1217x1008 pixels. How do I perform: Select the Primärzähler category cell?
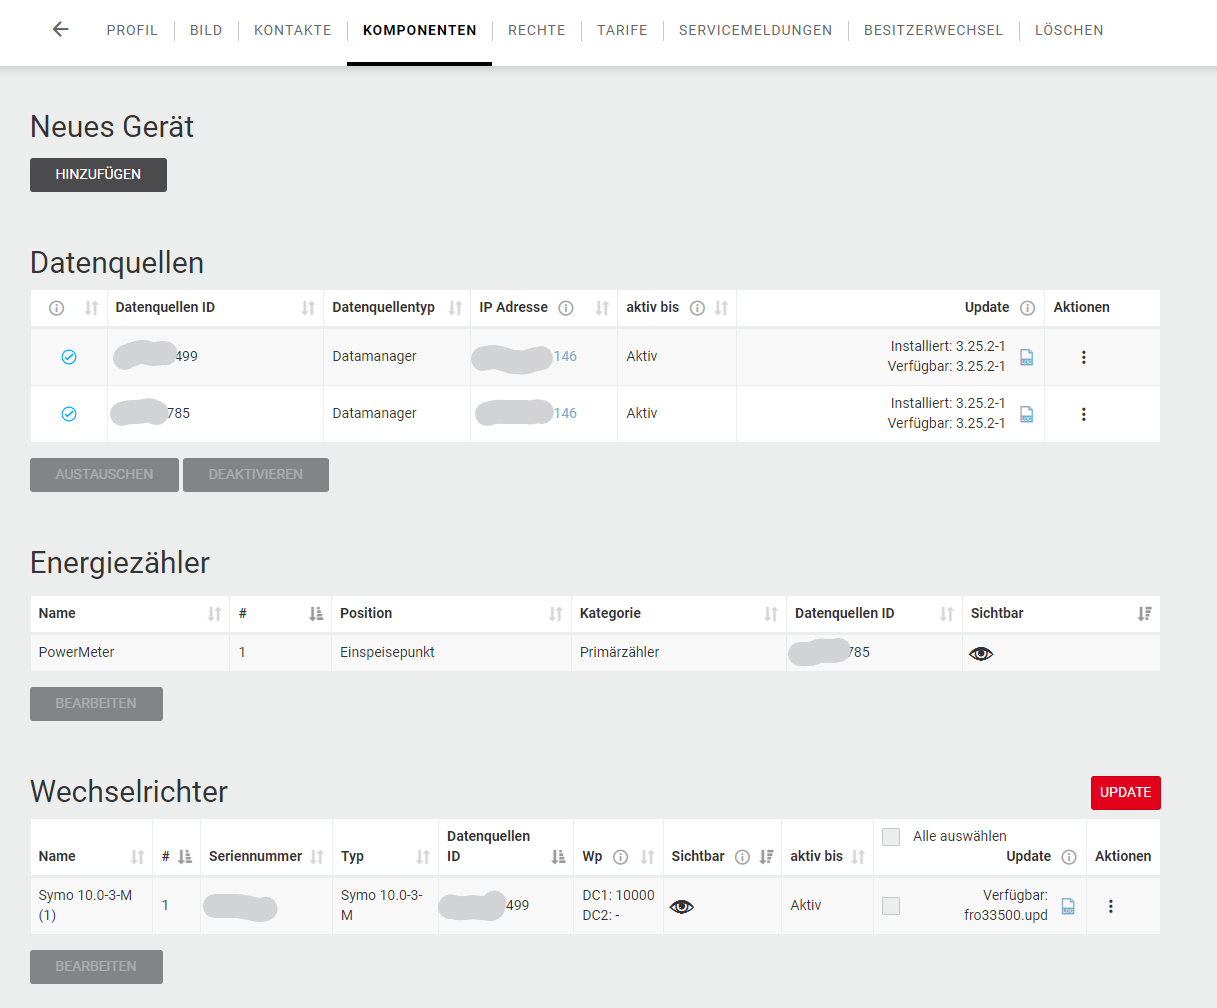[679, 652]
